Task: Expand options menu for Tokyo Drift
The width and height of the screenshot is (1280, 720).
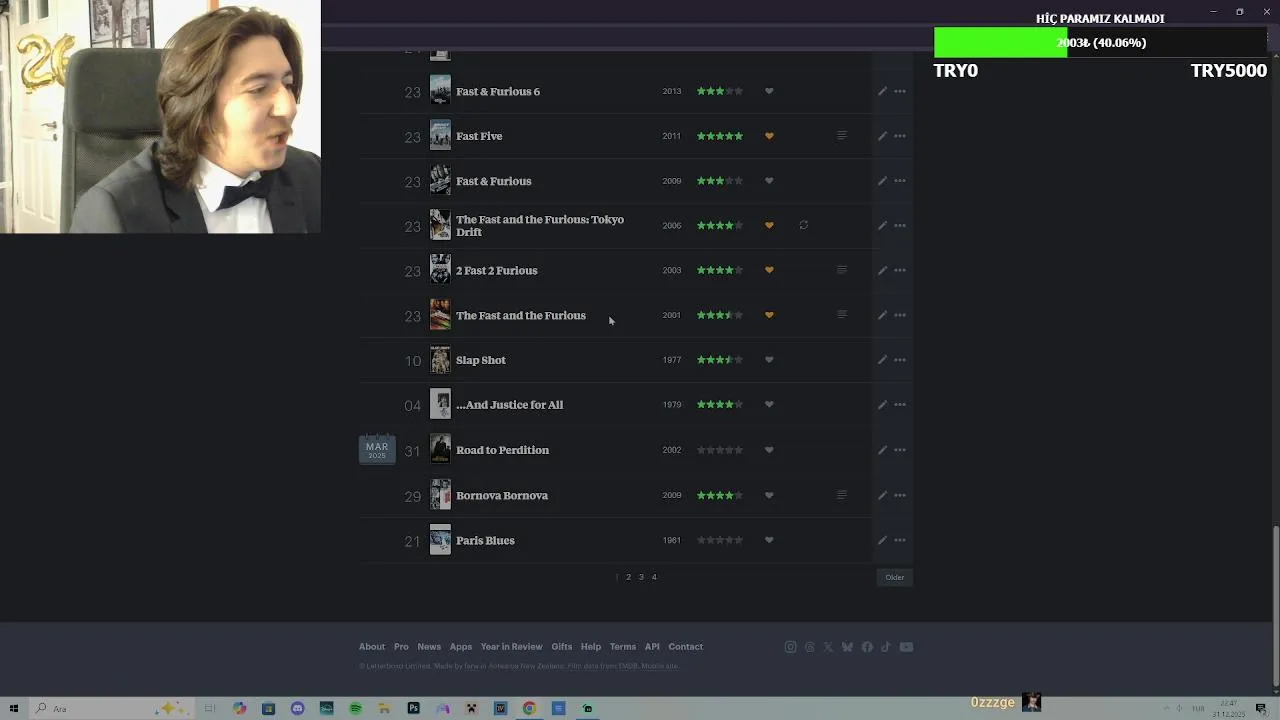Action: click(900, 225)
